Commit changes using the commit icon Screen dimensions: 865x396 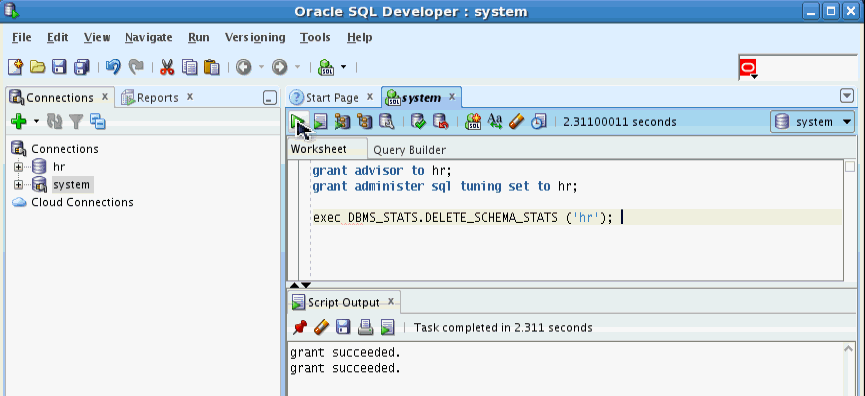[419, 121]
